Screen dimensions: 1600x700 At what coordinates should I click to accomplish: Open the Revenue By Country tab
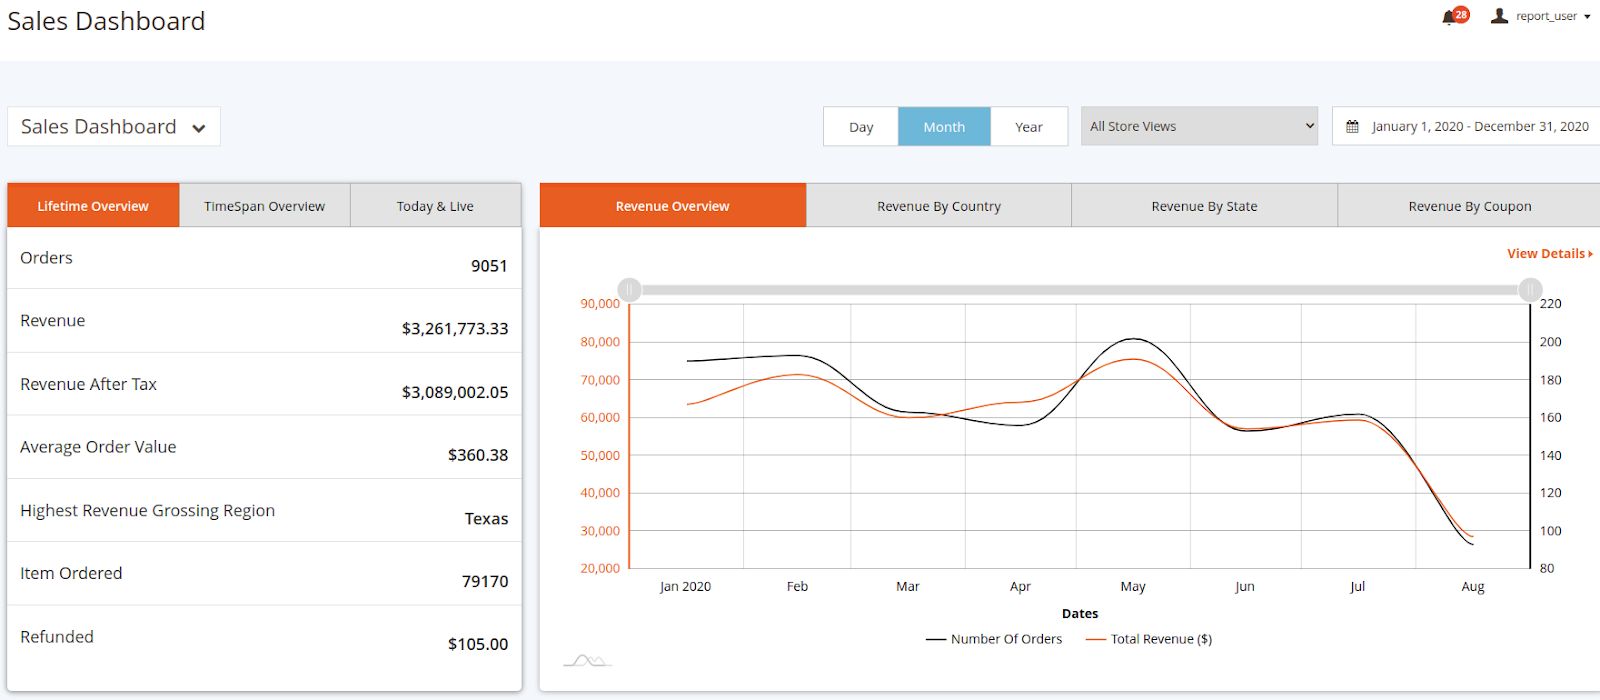[x=938, y=206]
